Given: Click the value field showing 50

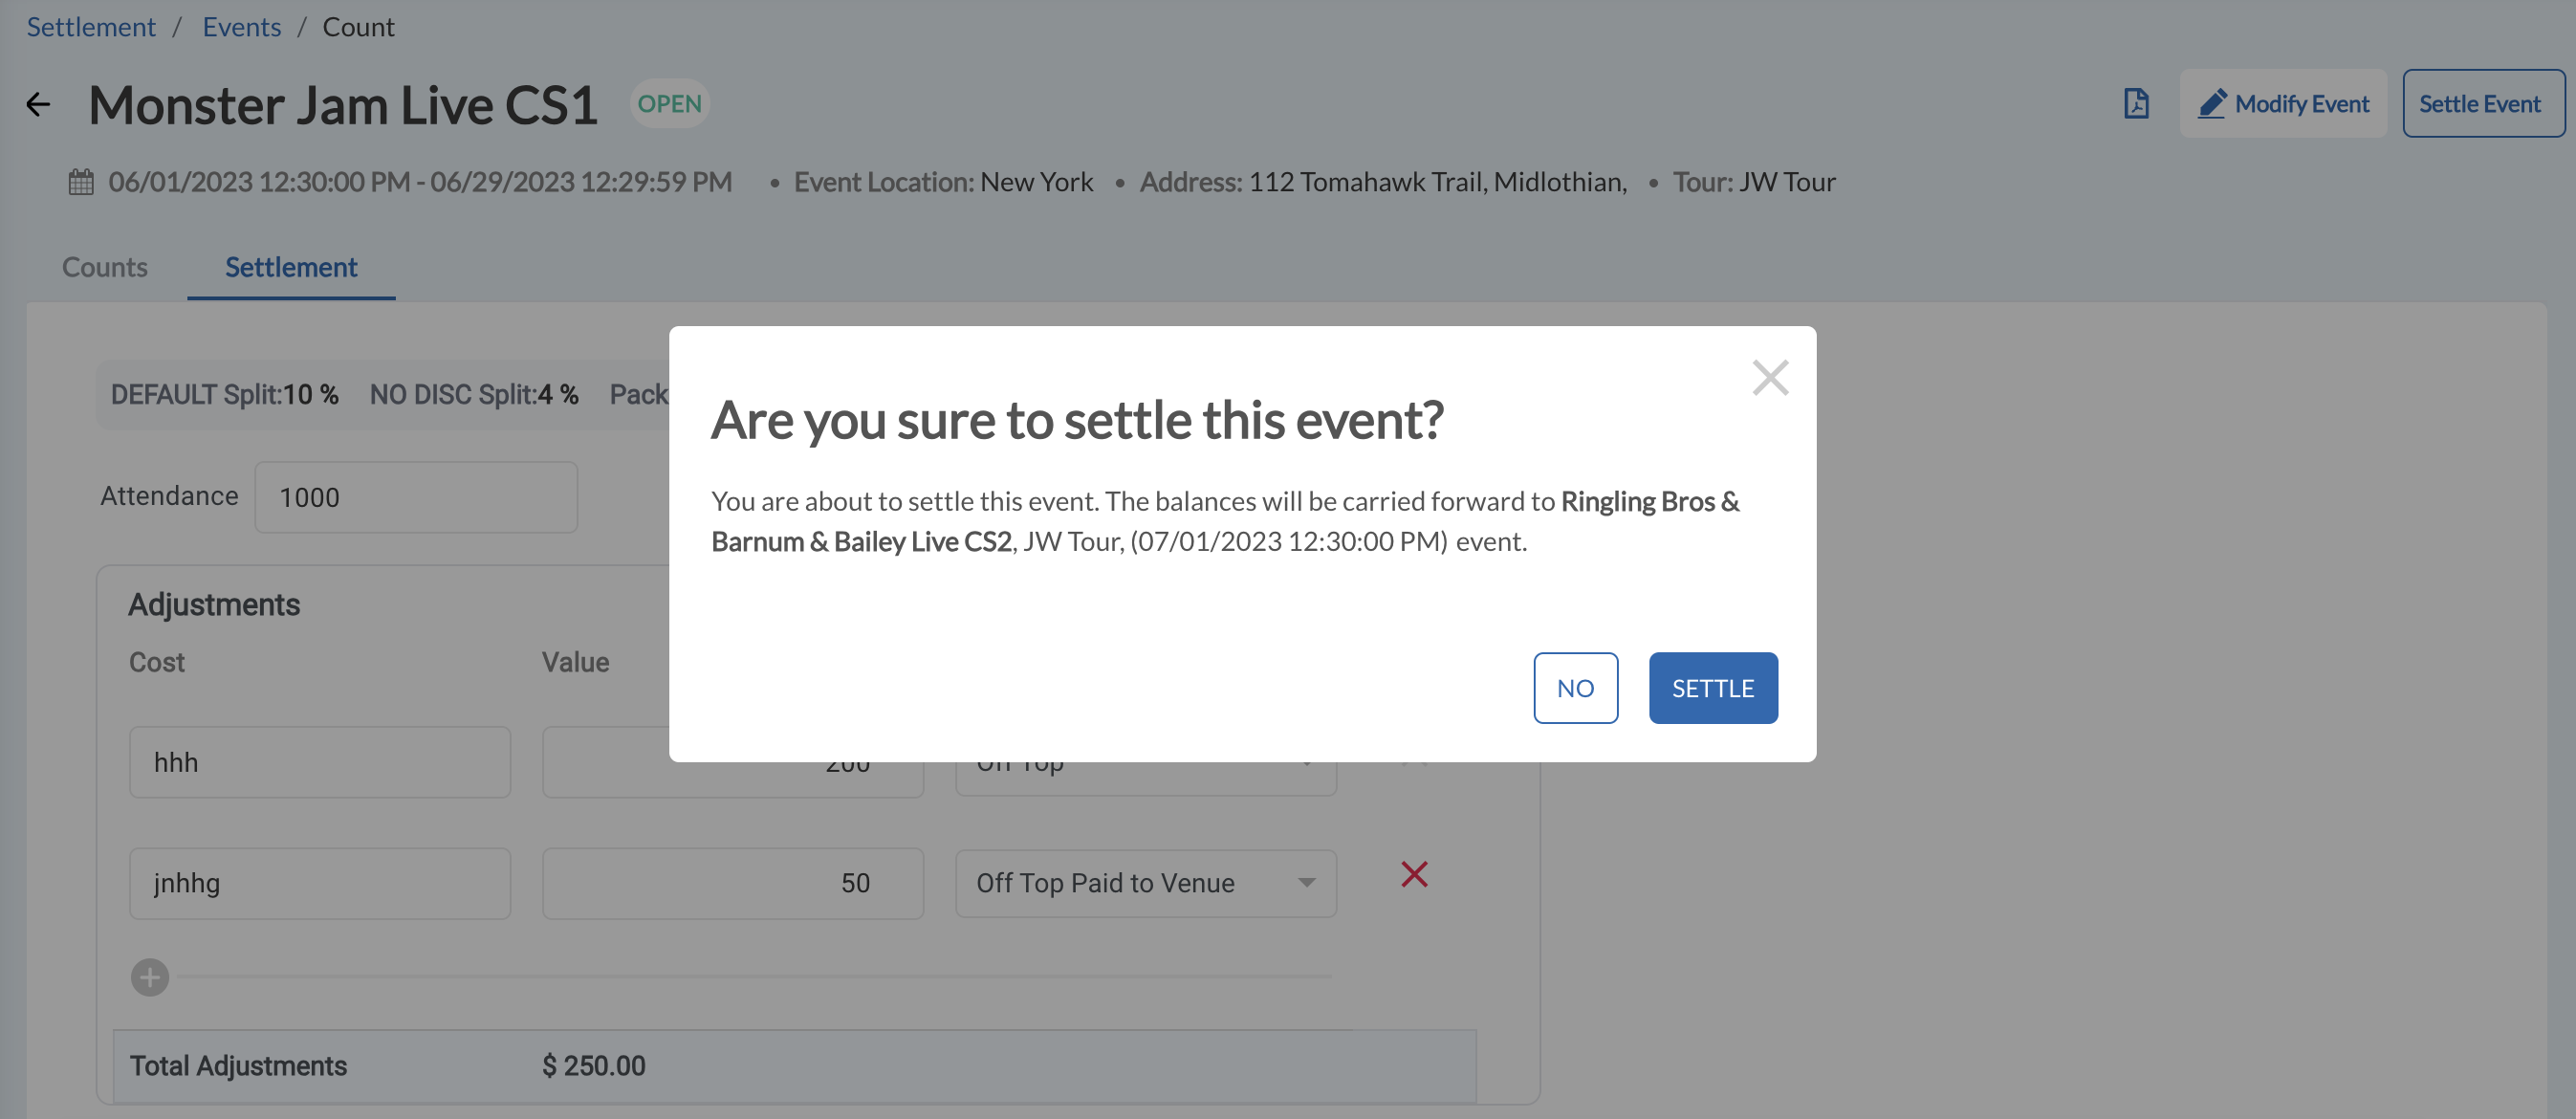Looking at the screenshot, I should 733,883.
